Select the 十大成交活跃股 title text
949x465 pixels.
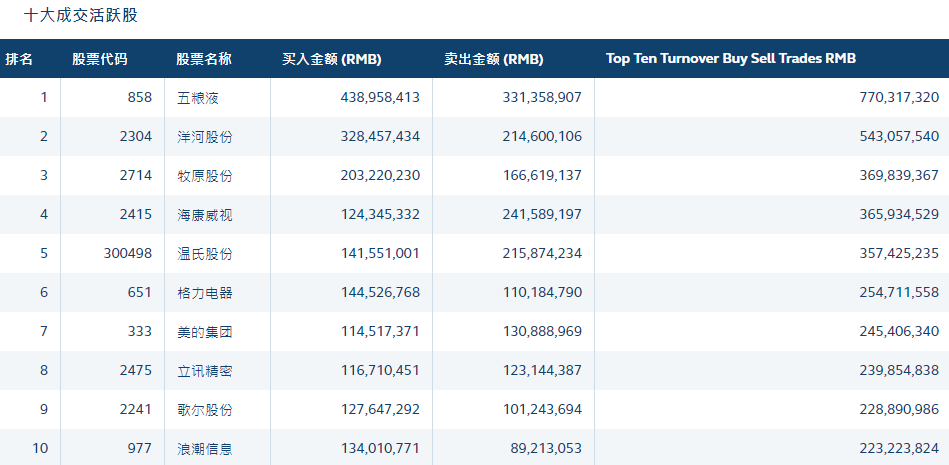81,15
